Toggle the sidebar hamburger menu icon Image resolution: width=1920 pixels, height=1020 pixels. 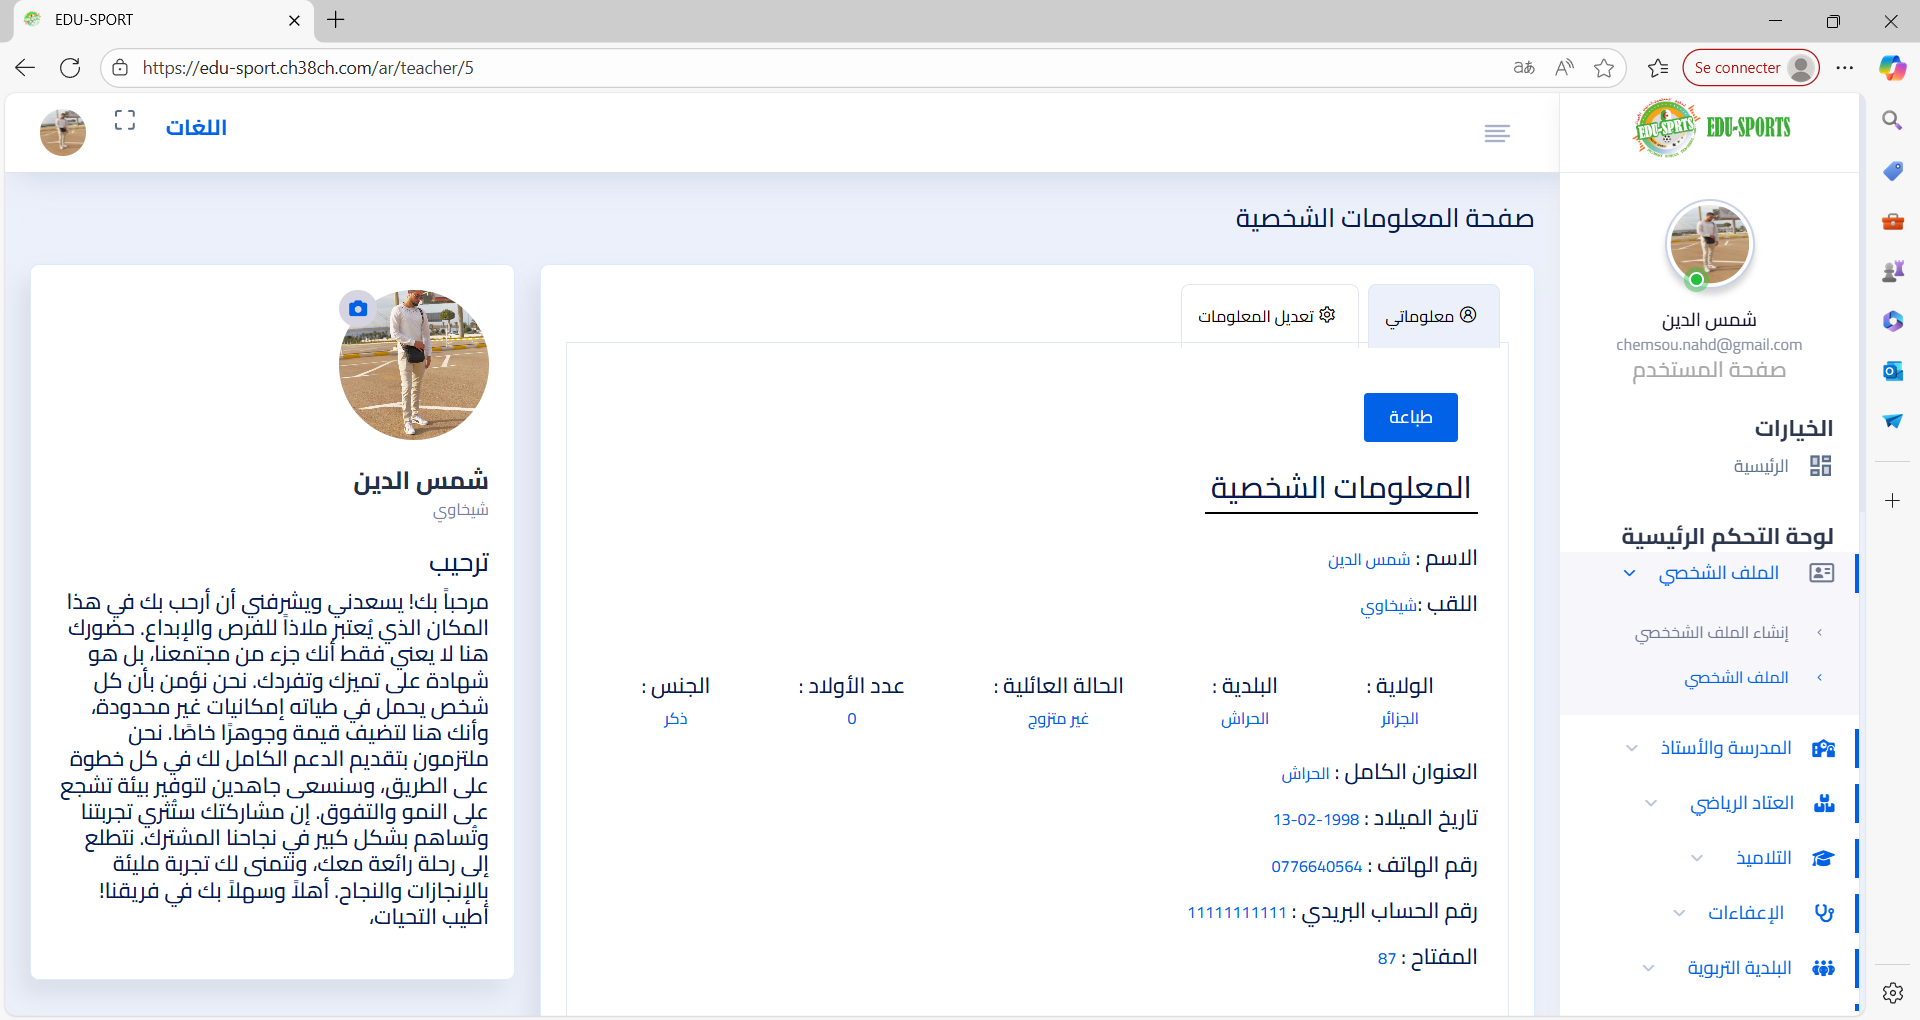coord(1497,133)
